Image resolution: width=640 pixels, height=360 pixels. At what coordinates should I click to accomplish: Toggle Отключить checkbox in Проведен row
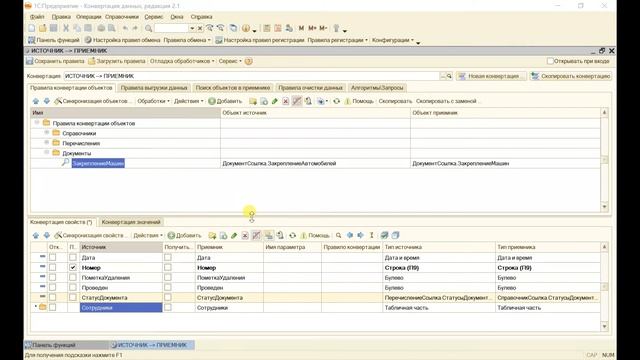click(x=53, y=288)
